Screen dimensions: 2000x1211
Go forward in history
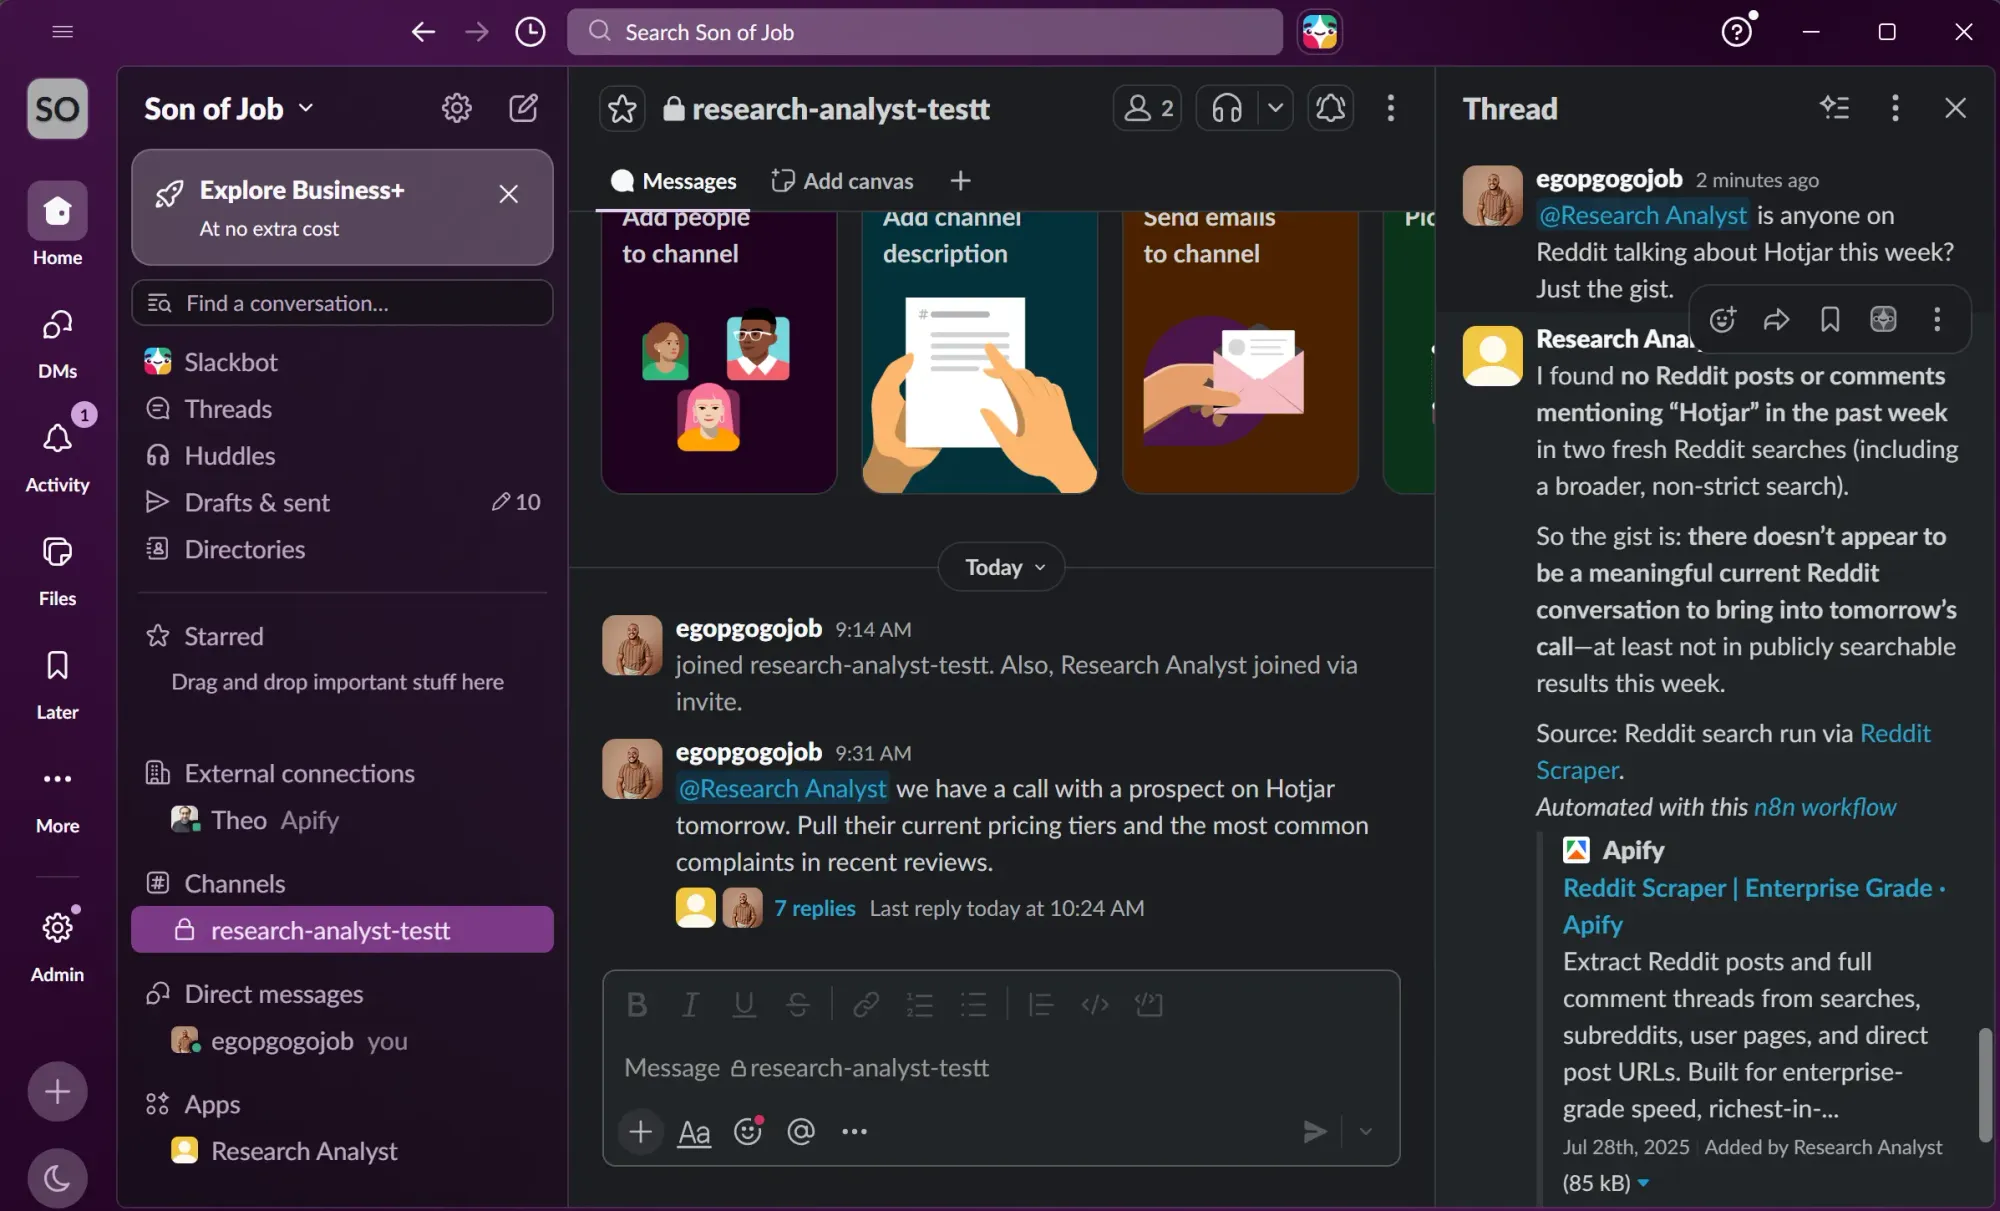point(477,32)
